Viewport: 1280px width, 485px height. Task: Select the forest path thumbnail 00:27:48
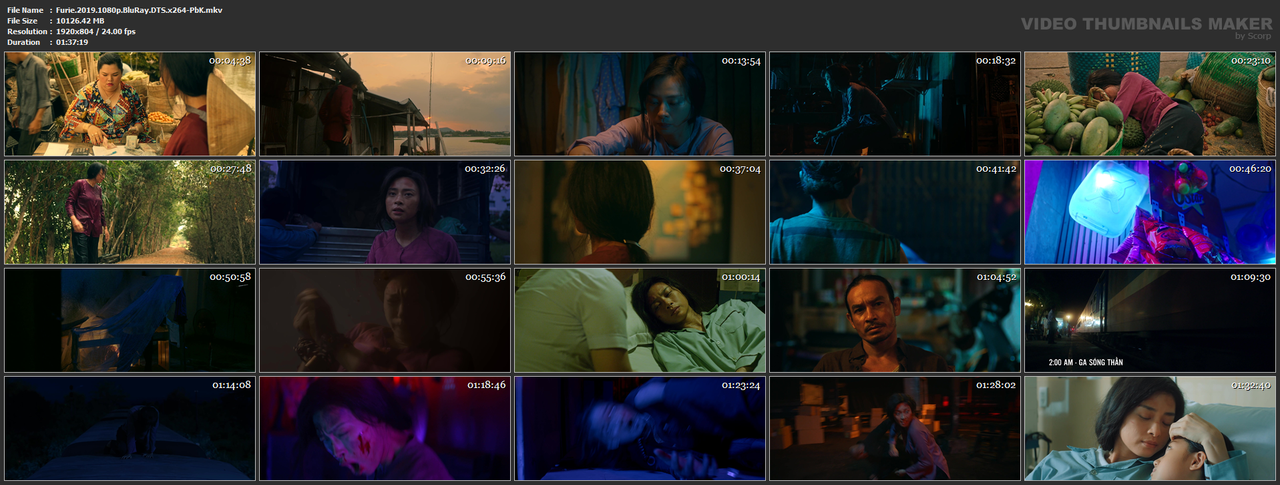(x=130, y=212)
